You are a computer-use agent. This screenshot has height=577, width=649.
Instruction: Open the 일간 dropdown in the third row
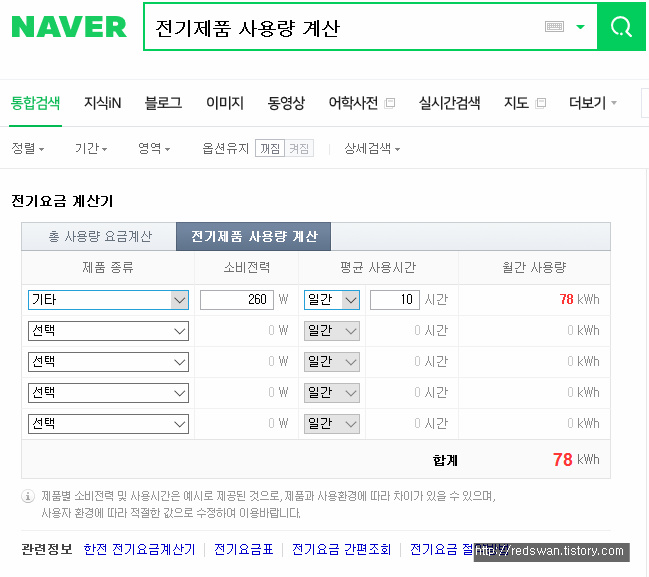click(x=332, y=362)
